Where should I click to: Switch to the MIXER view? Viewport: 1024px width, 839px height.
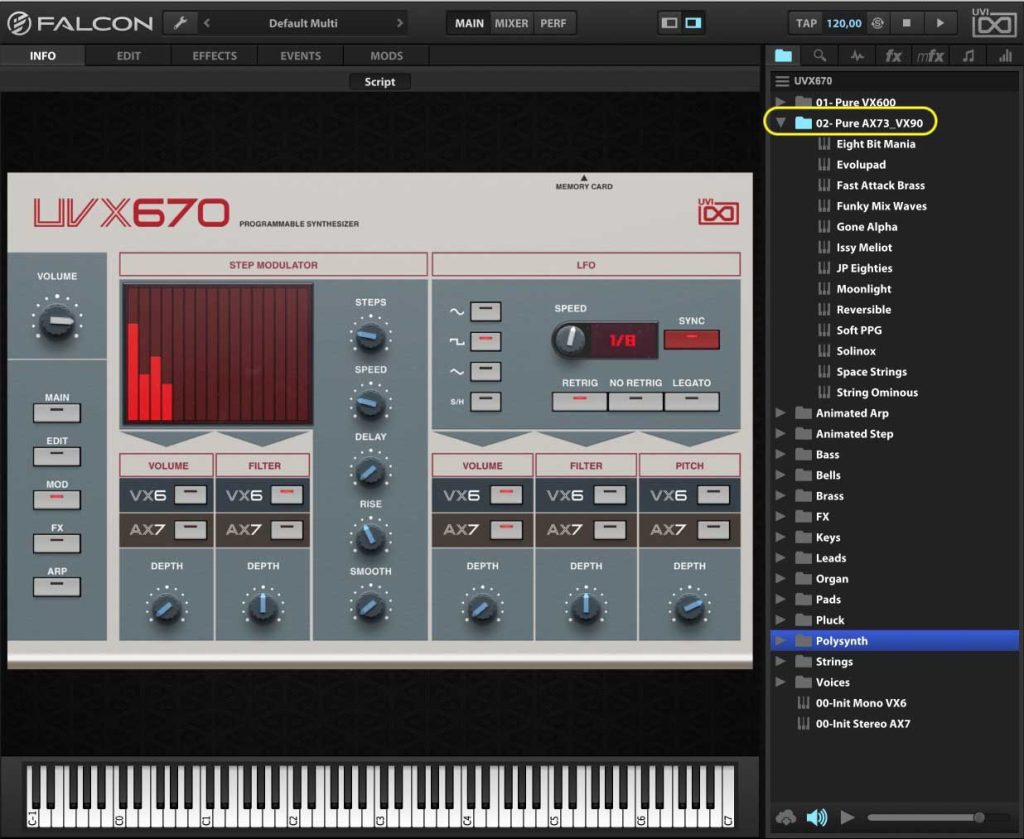pyautogui.click(x=511, y=23)
